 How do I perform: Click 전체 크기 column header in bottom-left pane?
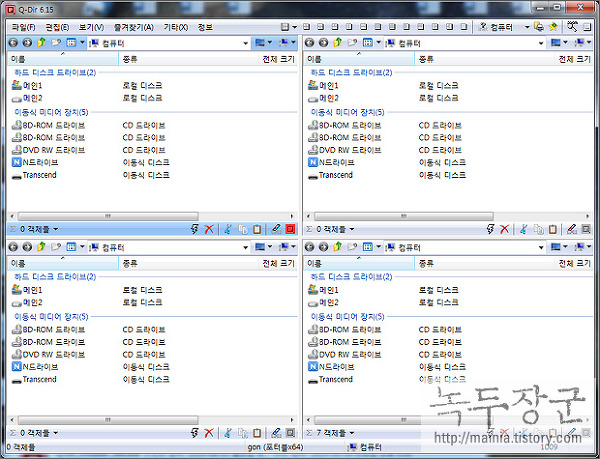click(278, 263)
